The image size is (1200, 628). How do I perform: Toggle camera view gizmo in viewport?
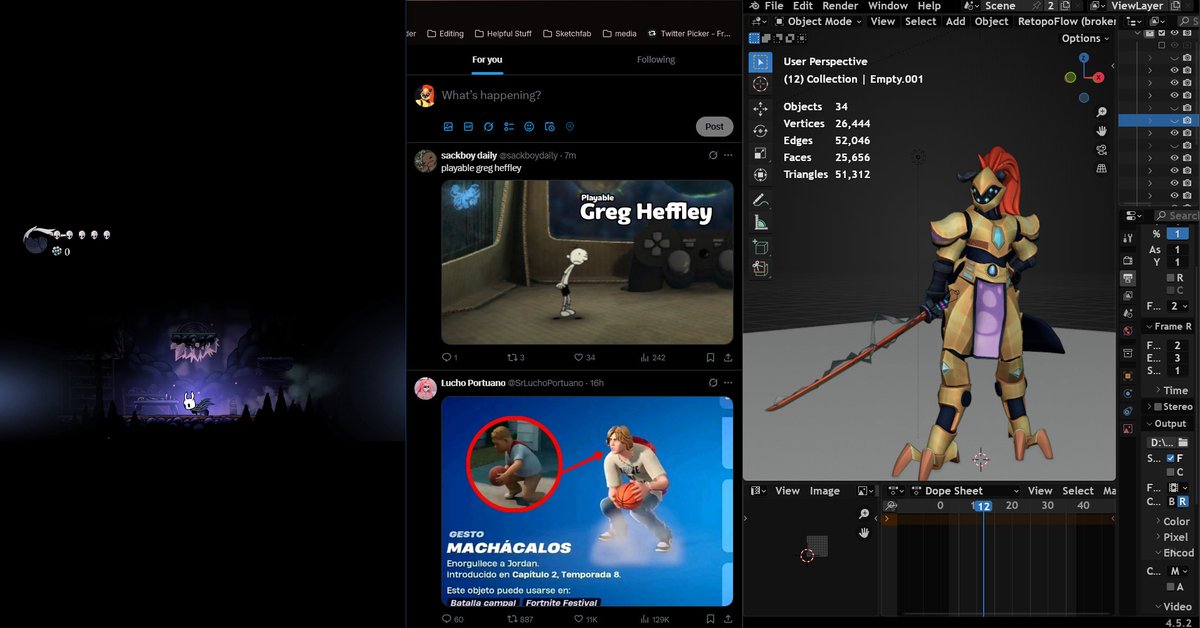tap(1101, 150)
